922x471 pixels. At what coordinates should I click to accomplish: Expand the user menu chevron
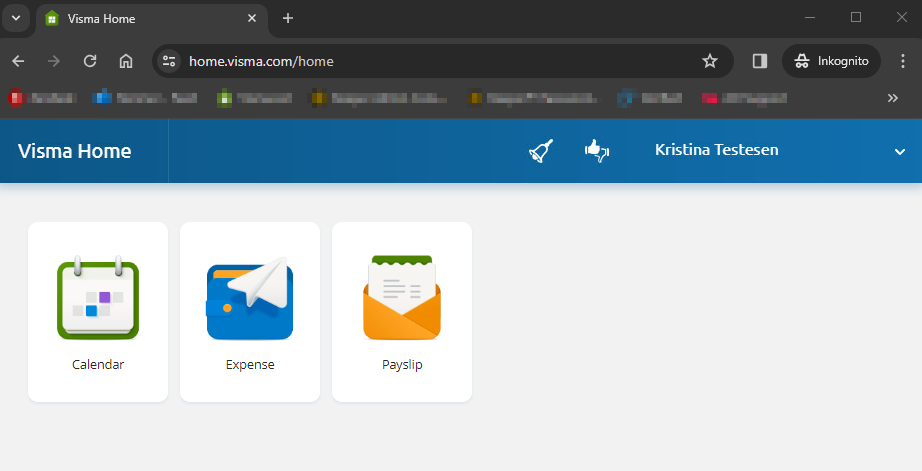pos(900,152)
